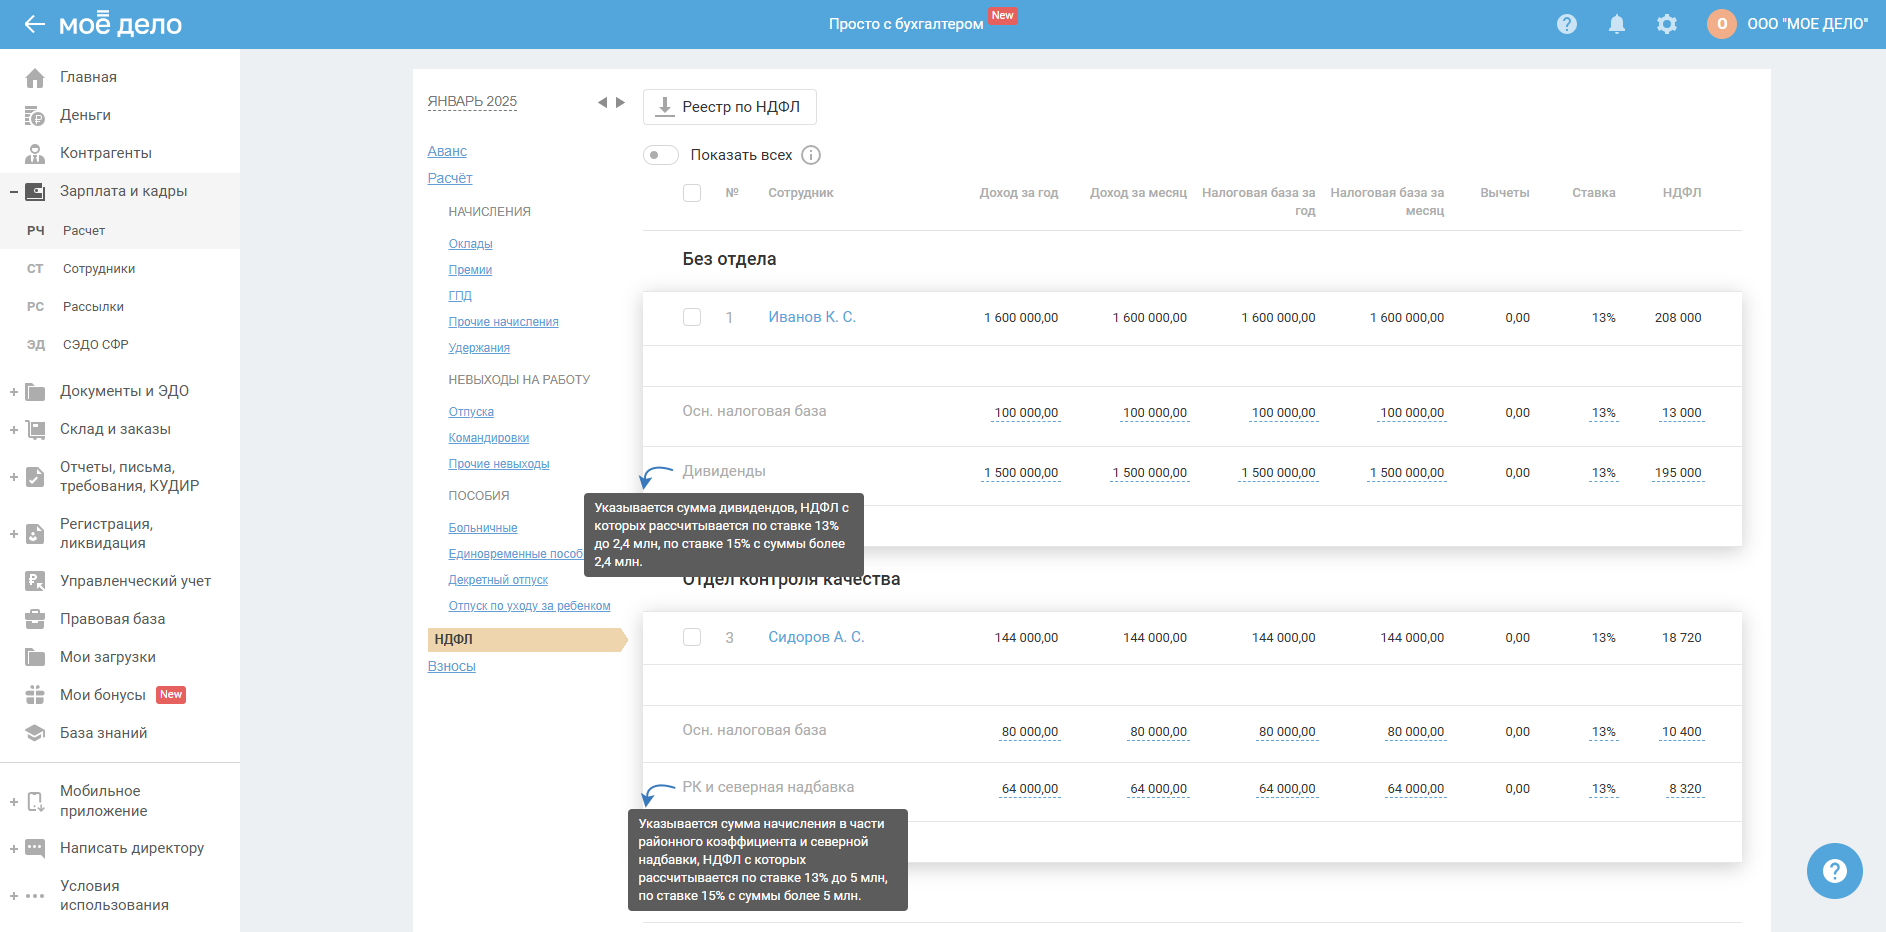1886x932 pixels.
Task: Check the box for Сидоров А. С.
Action: [x=692, y=637]
